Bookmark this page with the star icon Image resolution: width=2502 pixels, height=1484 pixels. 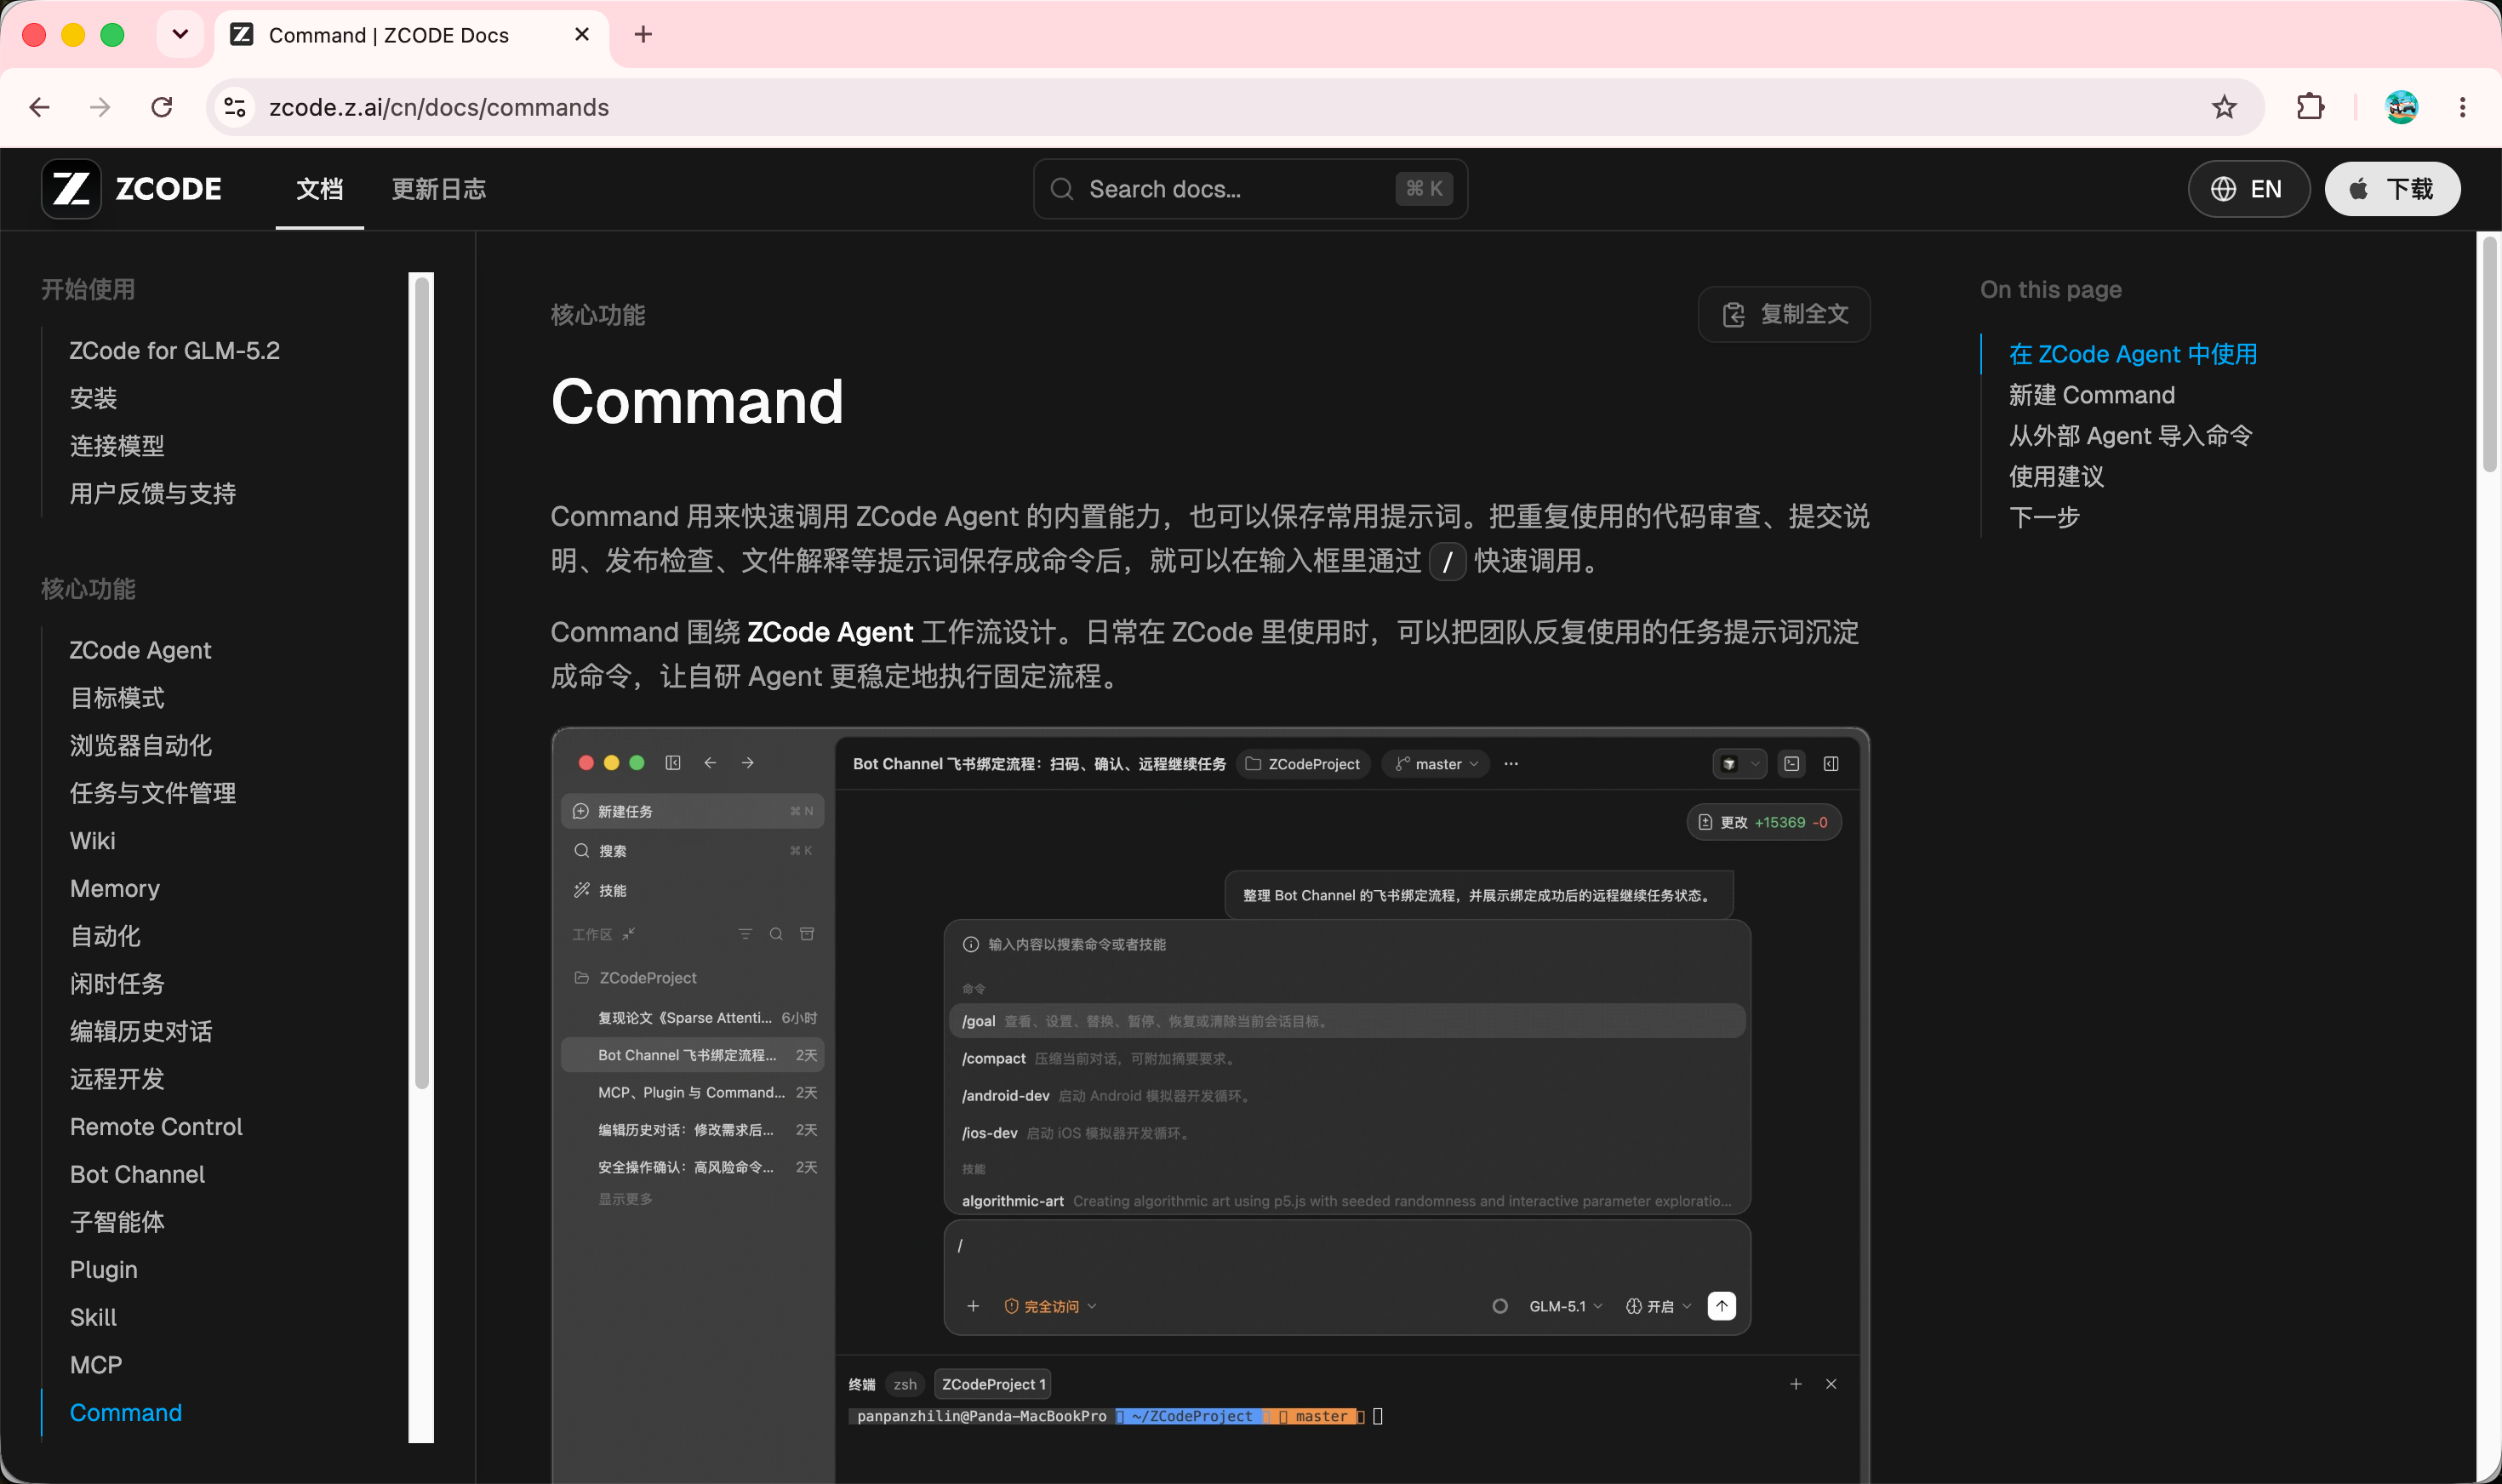click(2224, 107)
